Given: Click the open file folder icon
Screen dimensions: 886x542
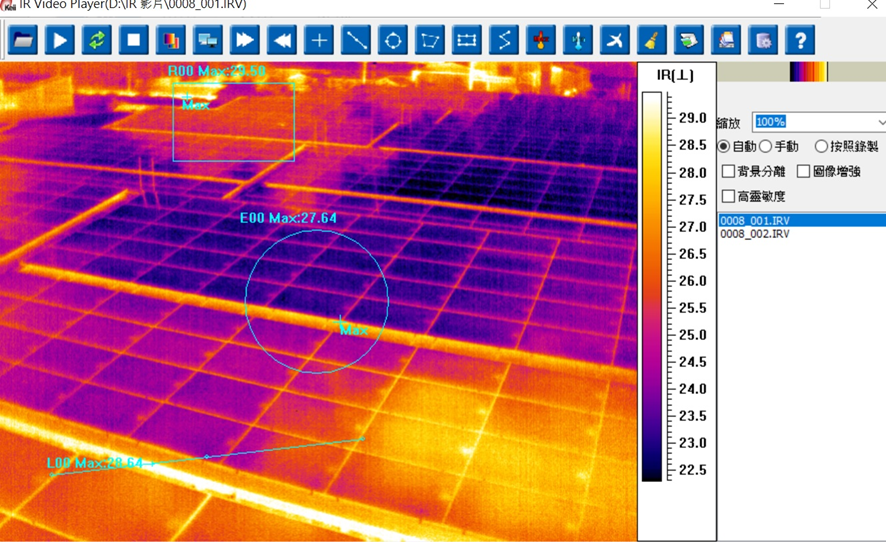Looking at the screenshot, I should coord(23,40).
